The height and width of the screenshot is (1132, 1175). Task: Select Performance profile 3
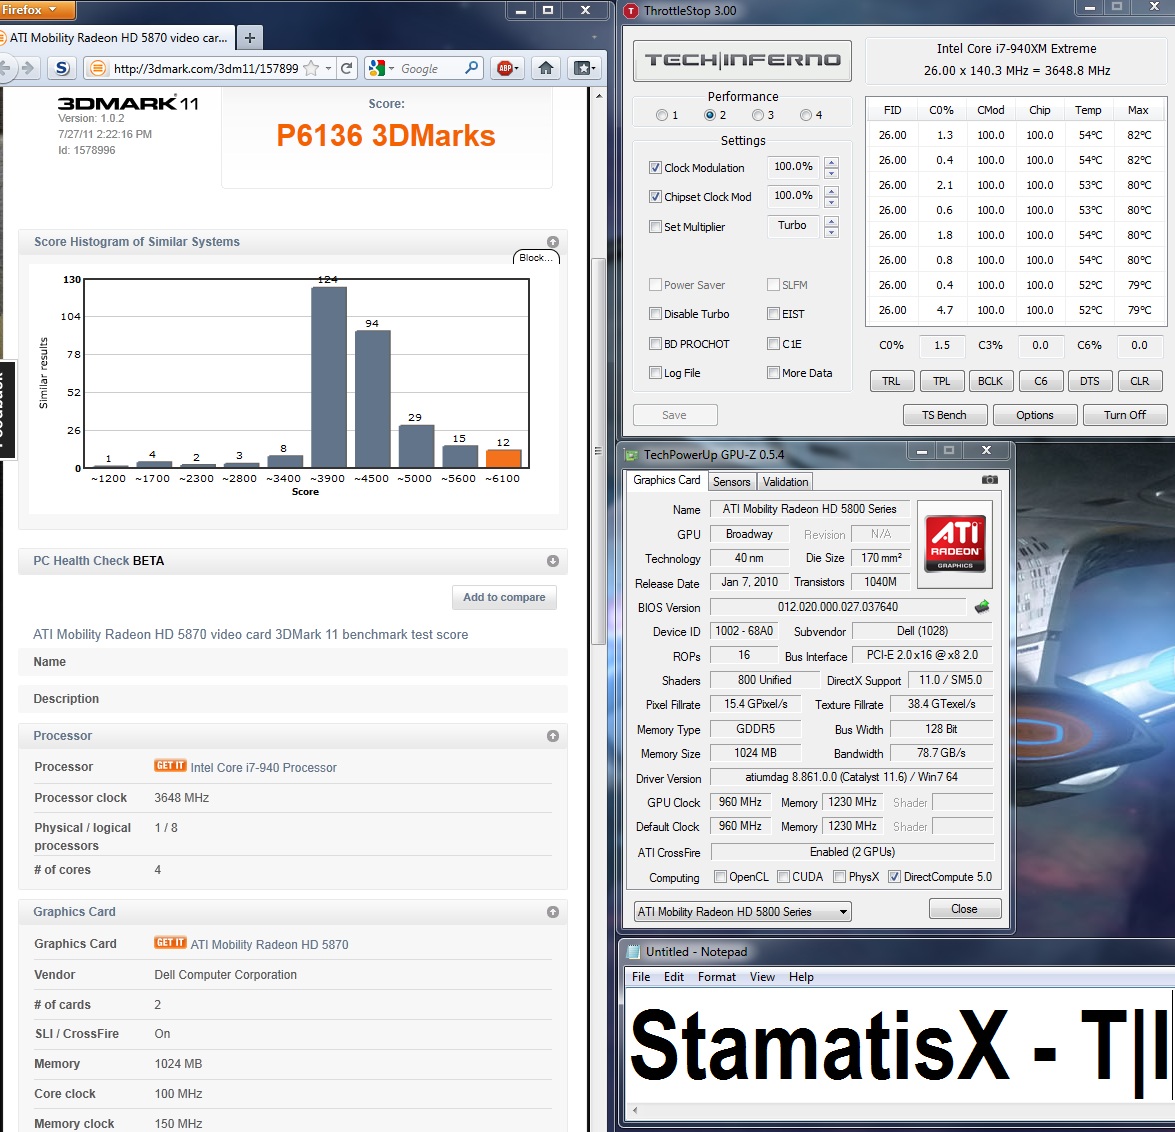tap(758, 115)
